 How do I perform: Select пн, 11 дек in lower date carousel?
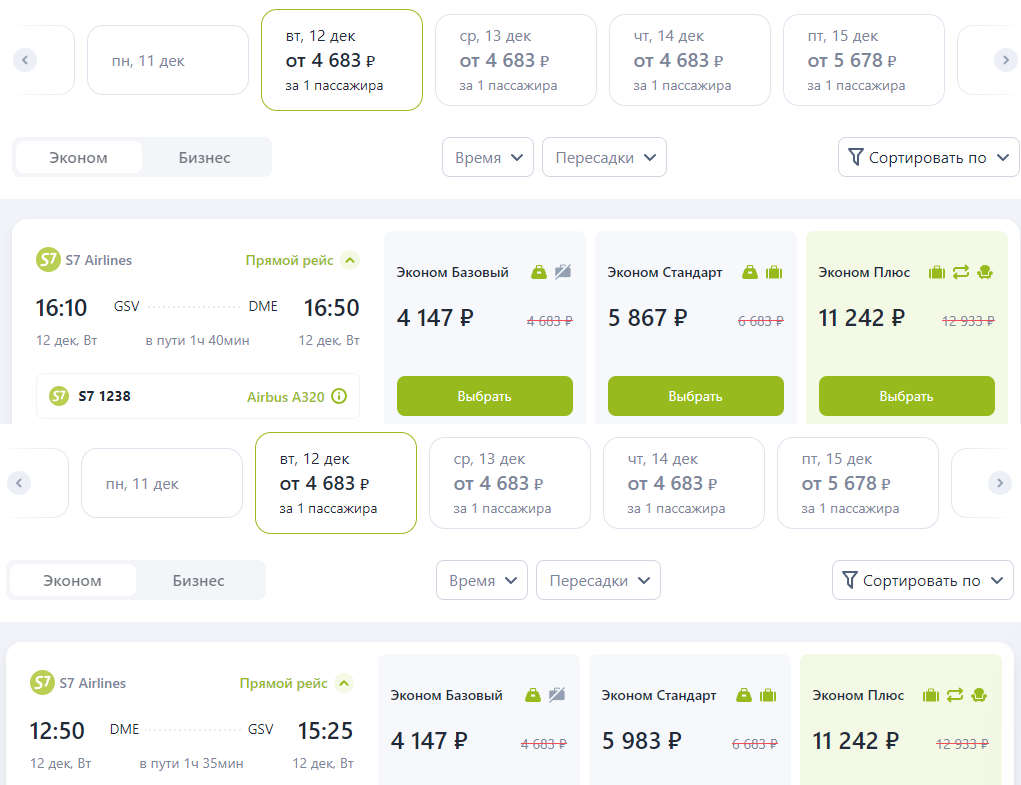162,483
